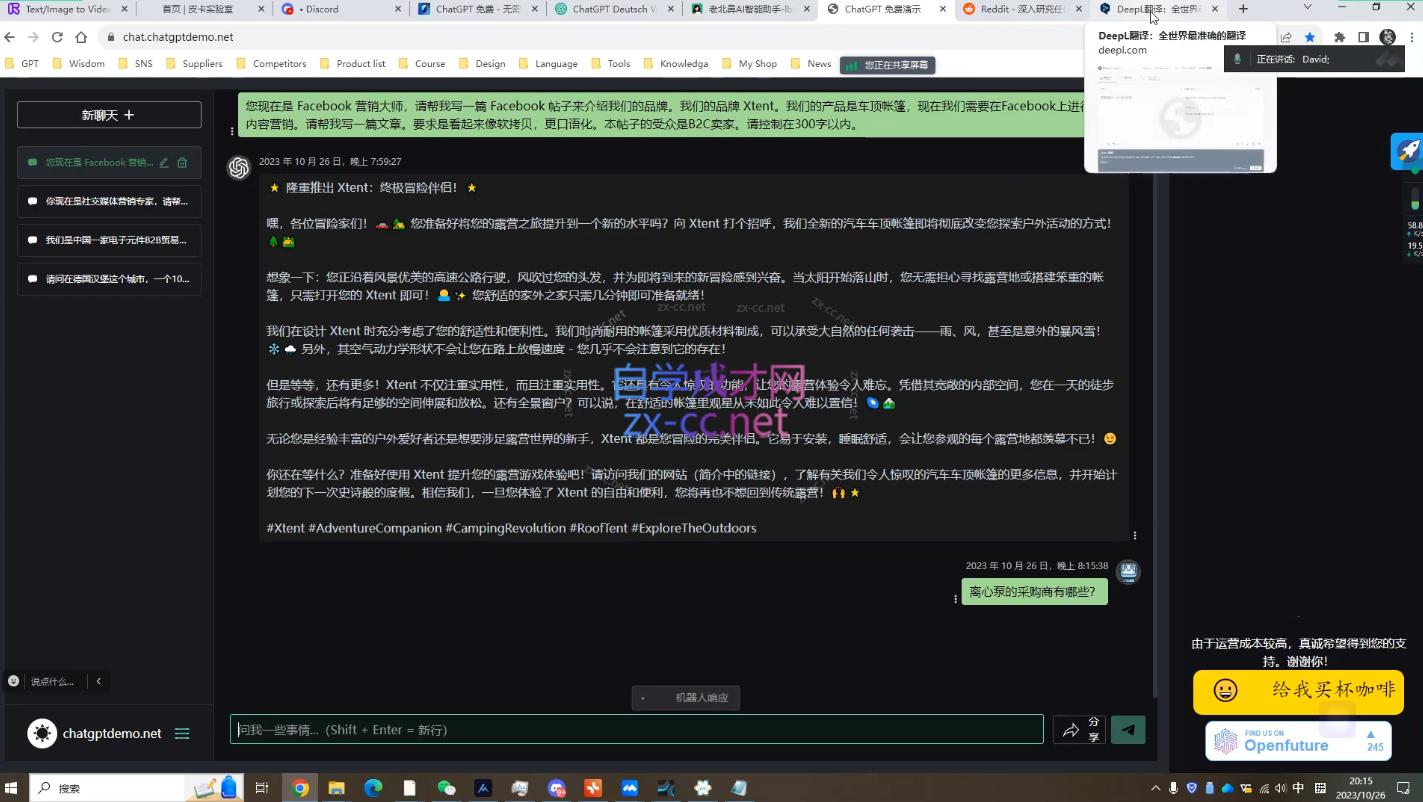Click the blue rocket icon at right edge

pyautogui.click(x=1407, y=151)
